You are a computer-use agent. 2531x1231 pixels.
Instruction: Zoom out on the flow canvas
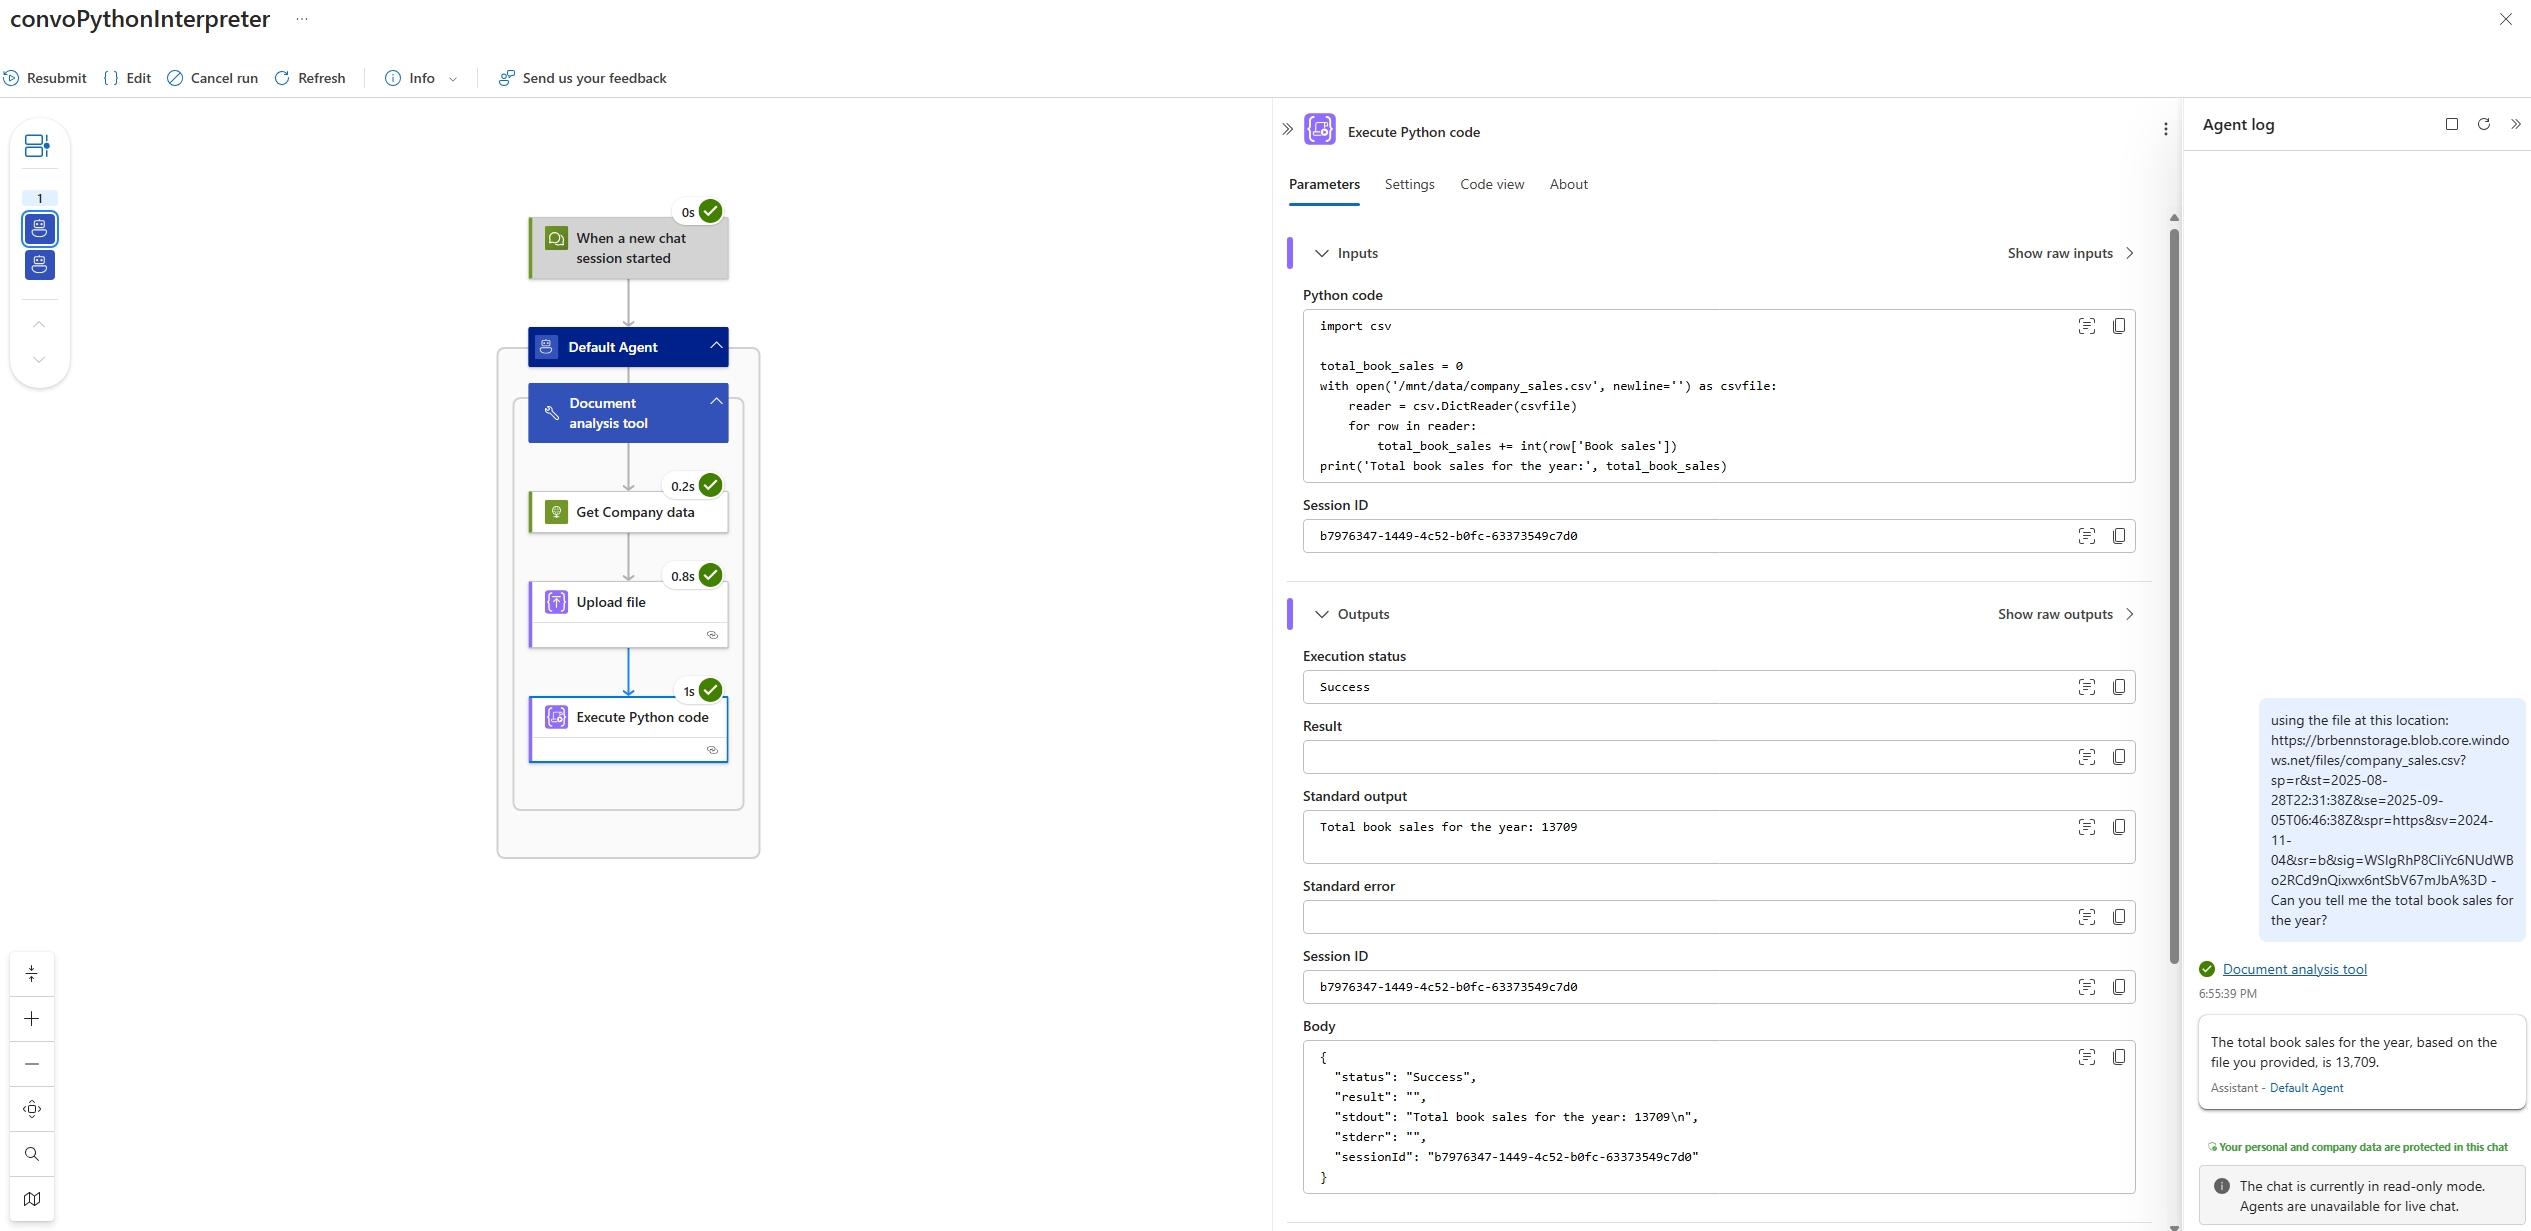(32, 1063)
